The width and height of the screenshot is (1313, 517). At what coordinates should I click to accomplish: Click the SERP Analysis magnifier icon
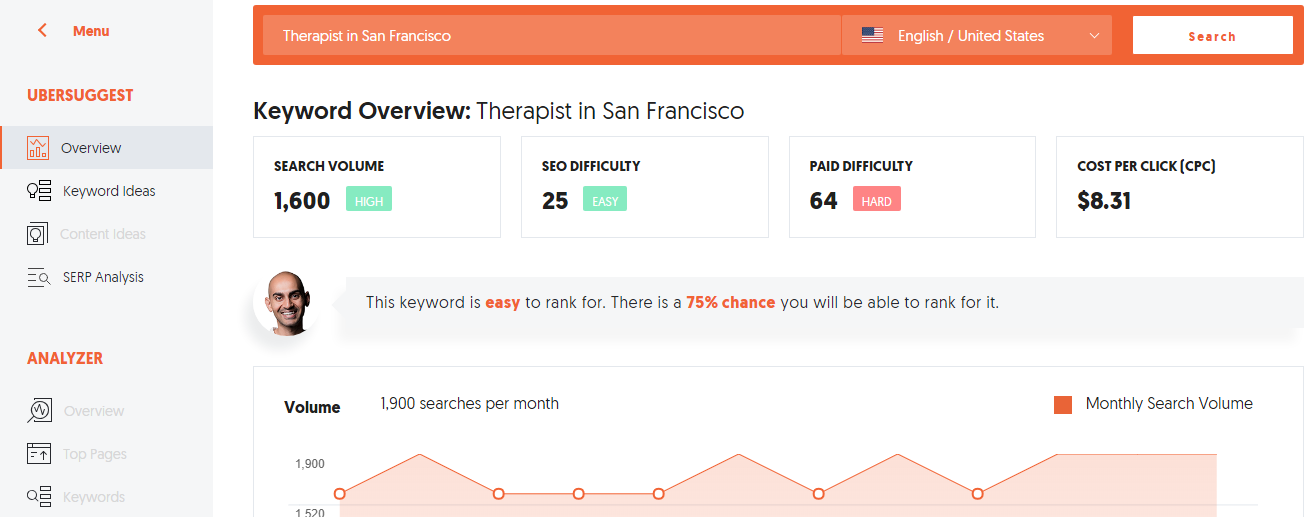pyautogui.click(x=38, y=278)
